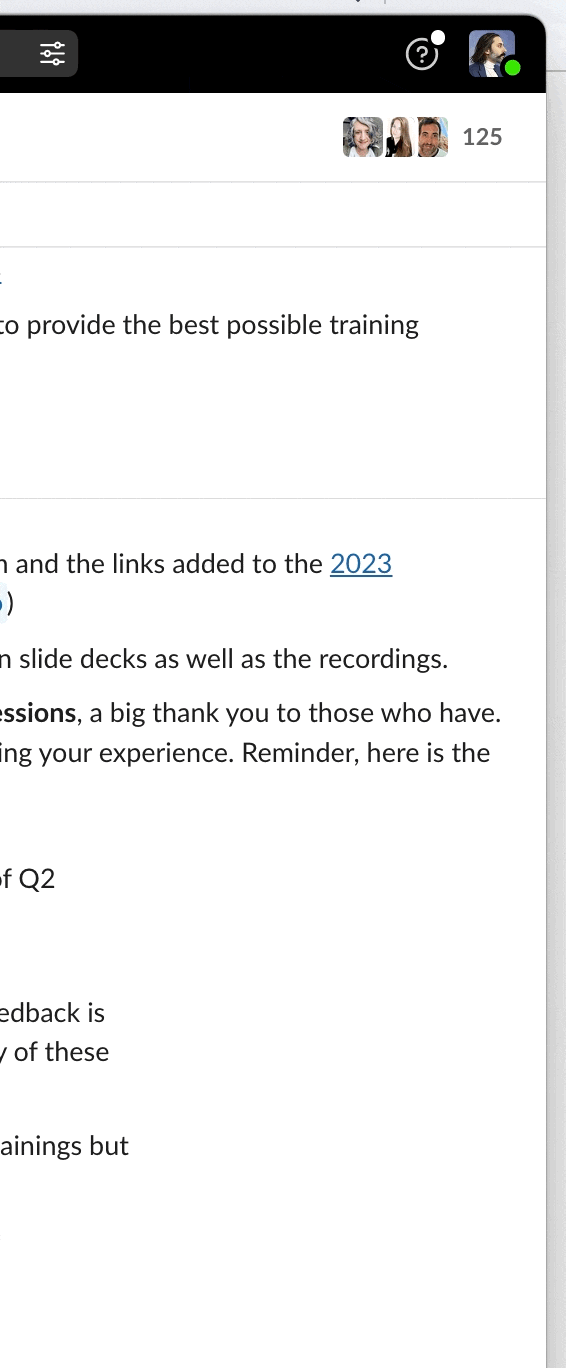
Task: Click the bold 'essions' text
Action: pyautogui.click(x=38, y=713)
